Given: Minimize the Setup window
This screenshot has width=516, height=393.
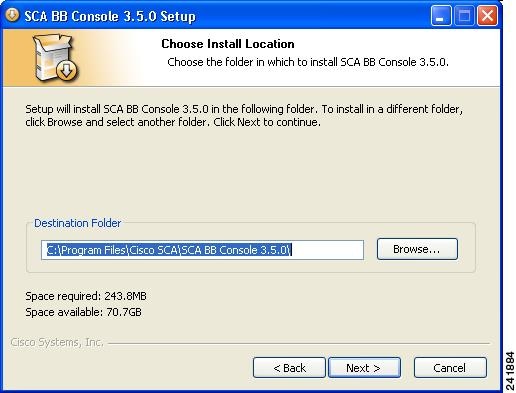Looking at the screenshot, I should [x=441, y=15].
